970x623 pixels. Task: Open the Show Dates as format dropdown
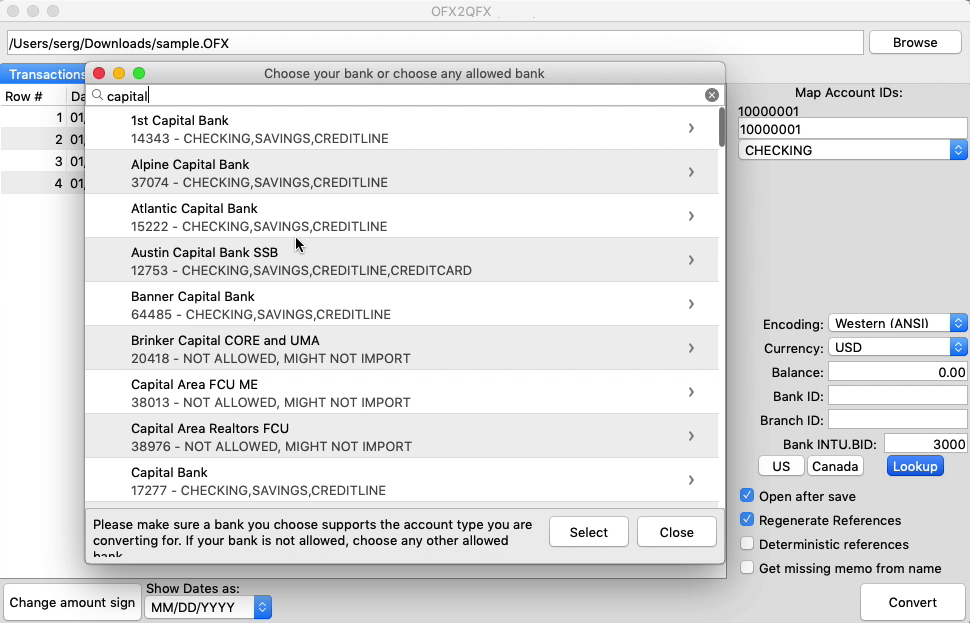point(208,607)
